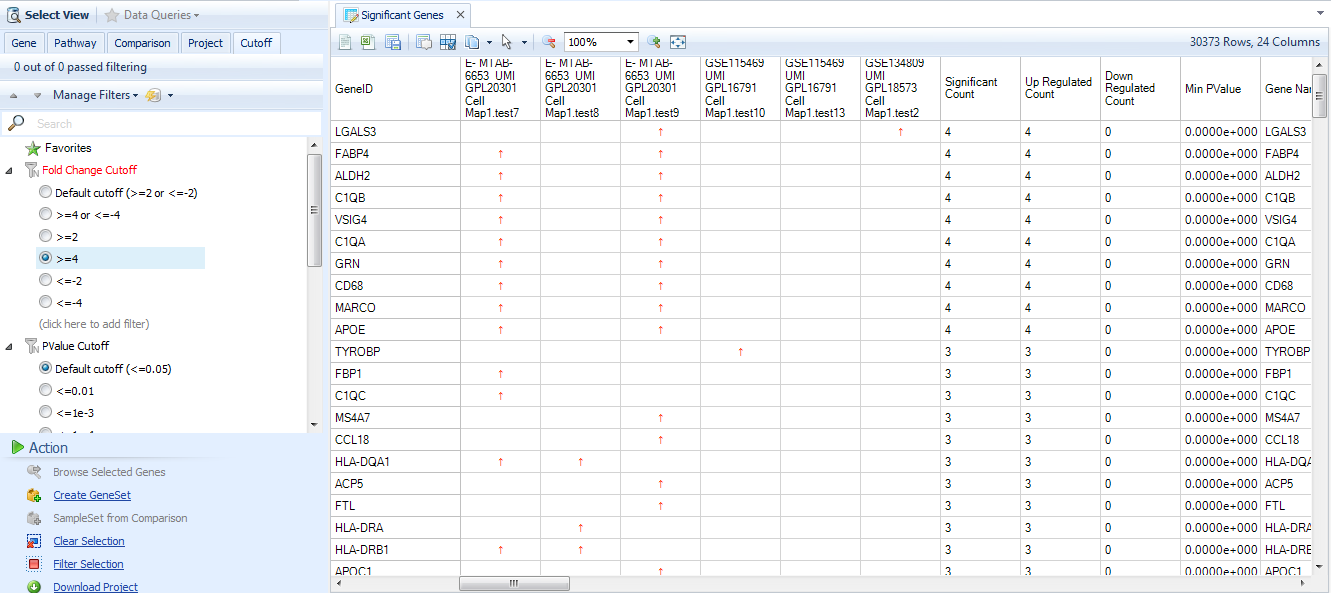The height and width of the screenshot is (593, 1331).
Task: Select the '>=4' fold change radio button
Action: [x=45, y=258]
